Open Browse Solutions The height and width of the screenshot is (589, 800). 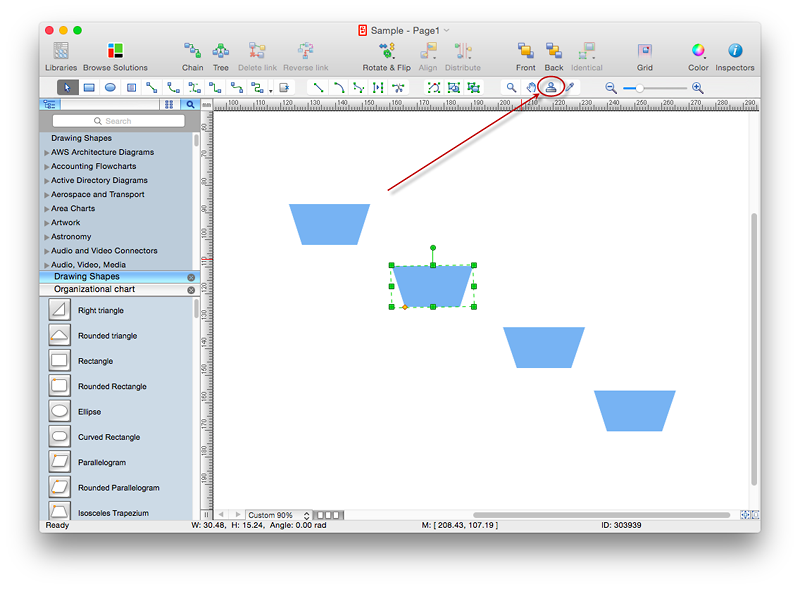click(115, 57)
